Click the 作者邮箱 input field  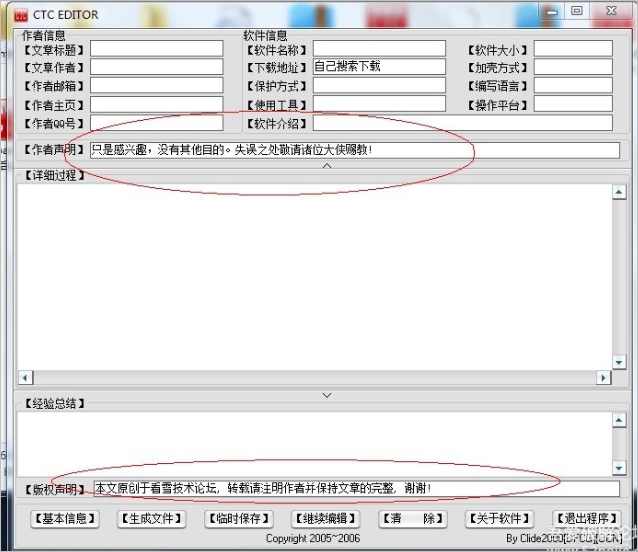click(157, 86)
